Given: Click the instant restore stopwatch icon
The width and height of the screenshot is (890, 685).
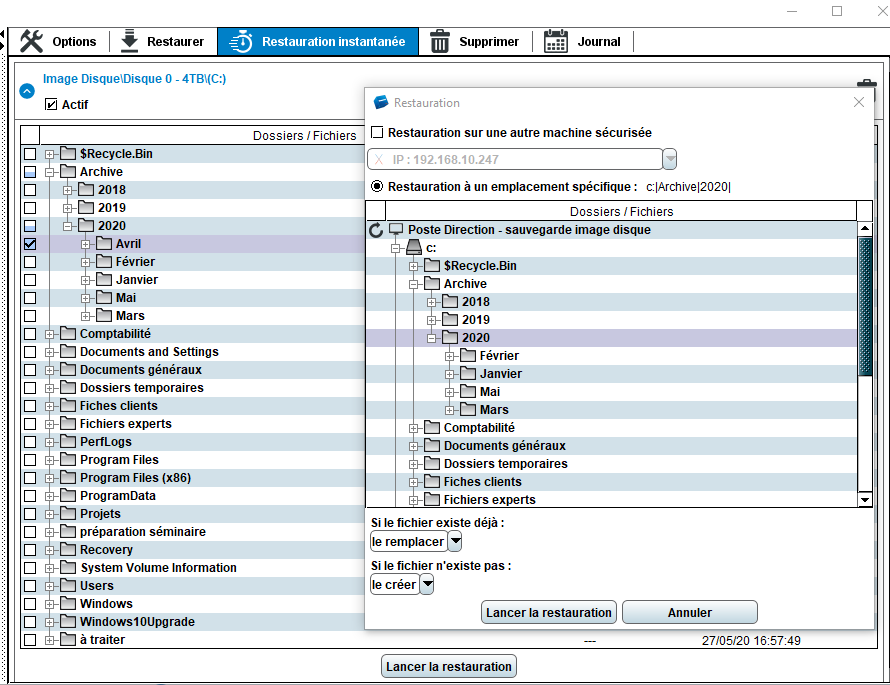Looking at the screenshot, I should click(x=241, y=41).
